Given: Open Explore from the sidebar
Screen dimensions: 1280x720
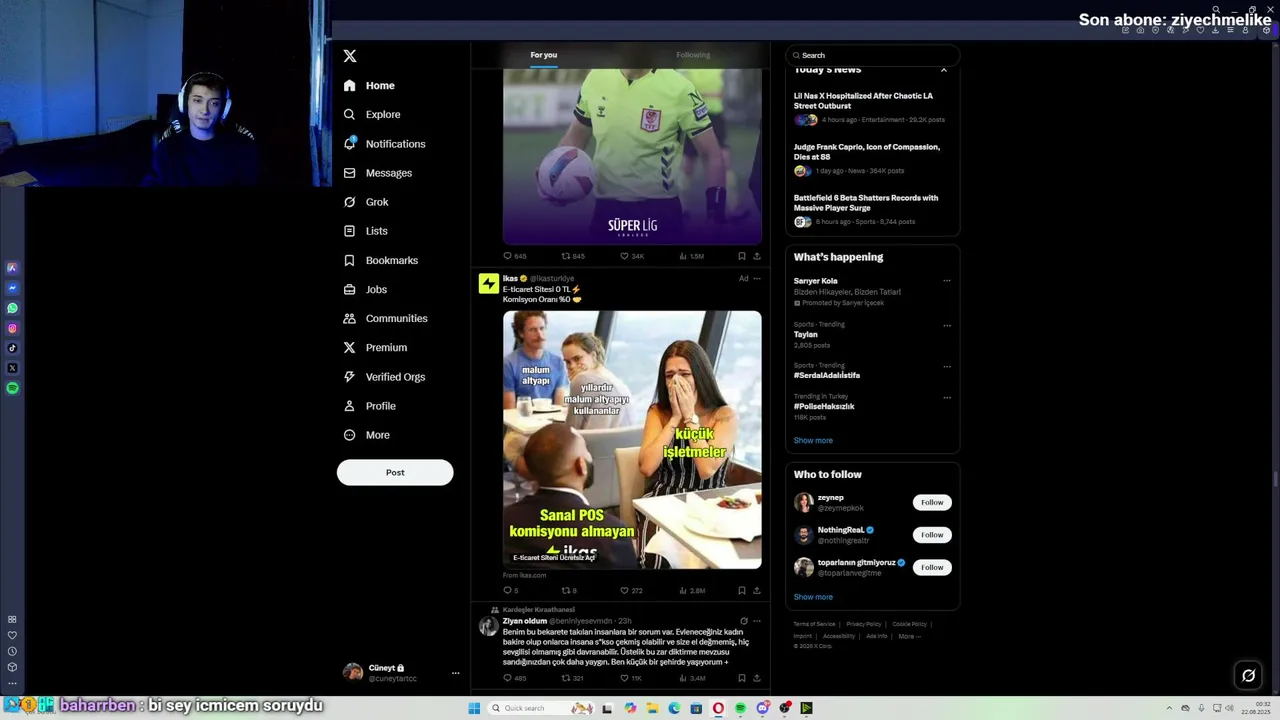Looking at the screenshot, I should coord(372,115).
